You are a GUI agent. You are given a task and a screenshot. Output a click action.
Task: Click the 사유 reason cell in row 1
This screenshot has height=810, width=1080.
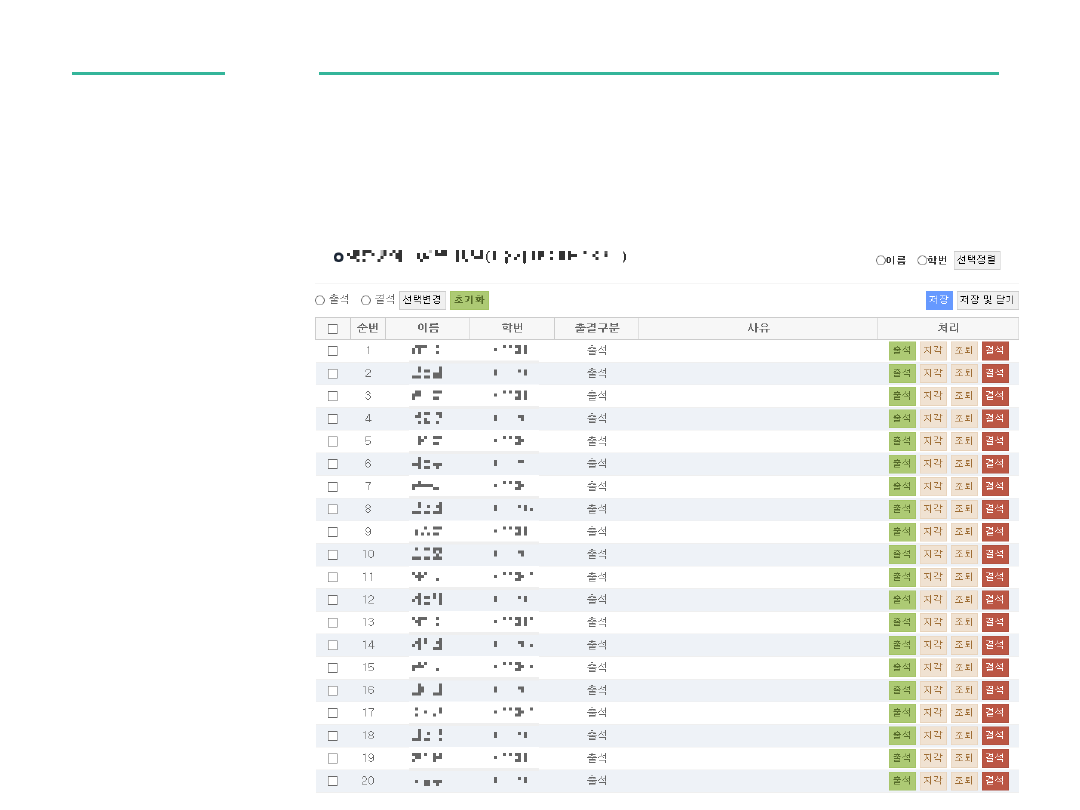757,351
